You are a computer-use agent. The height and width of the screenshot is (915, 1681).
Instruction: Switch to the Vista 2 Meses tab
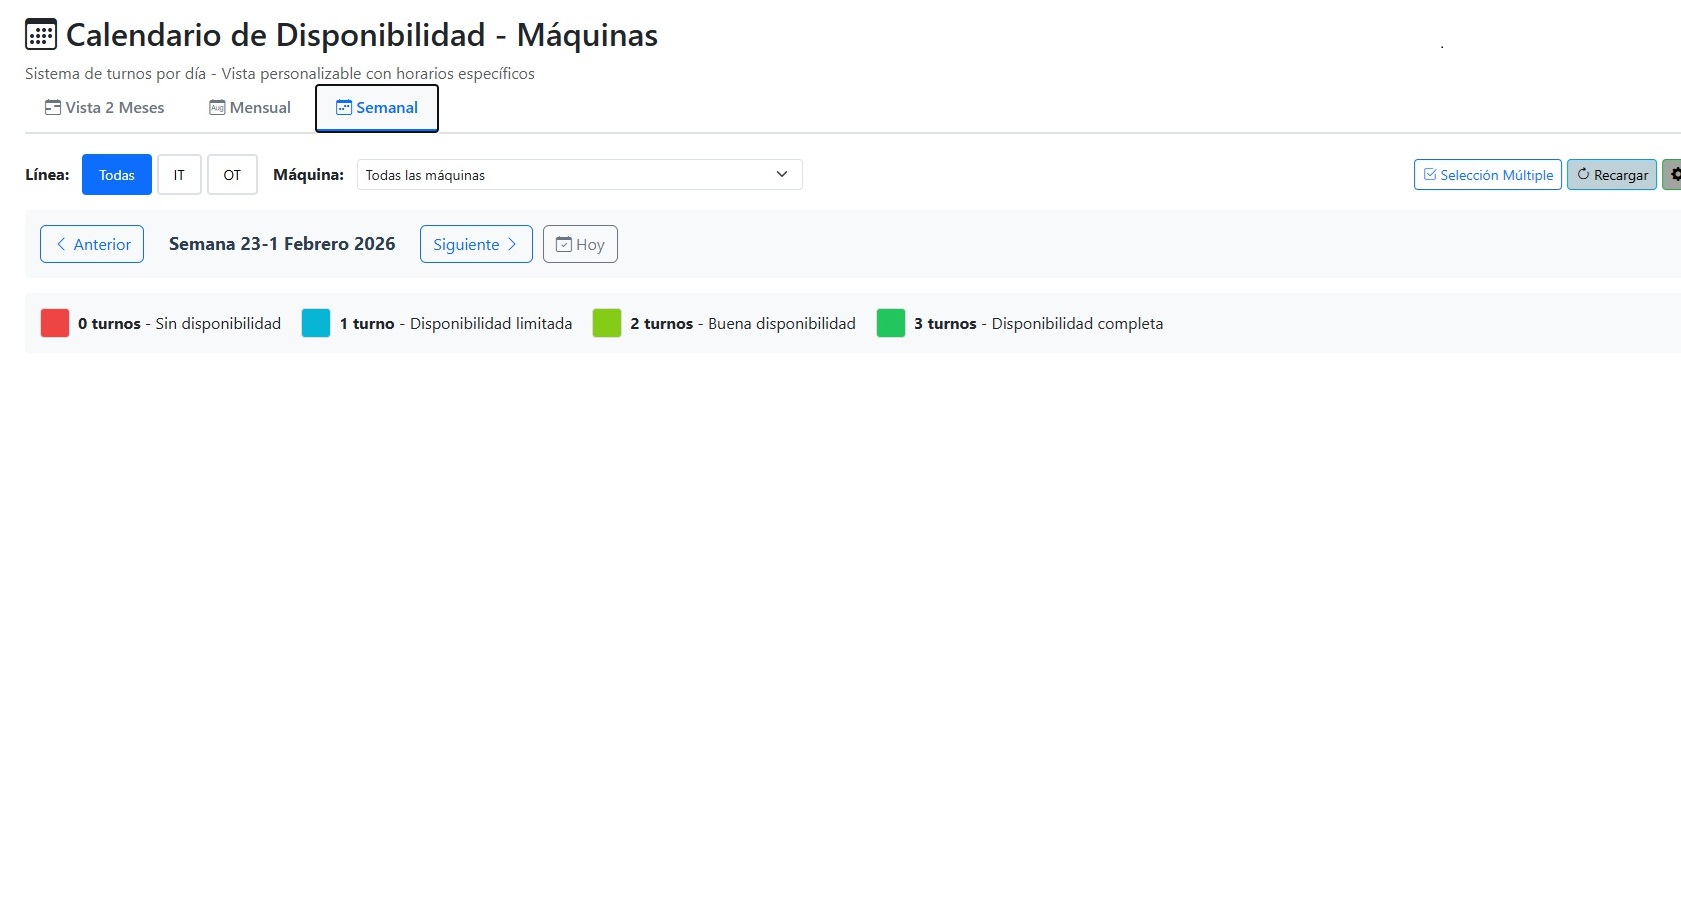pyautogui.click(x=104, y=106)
